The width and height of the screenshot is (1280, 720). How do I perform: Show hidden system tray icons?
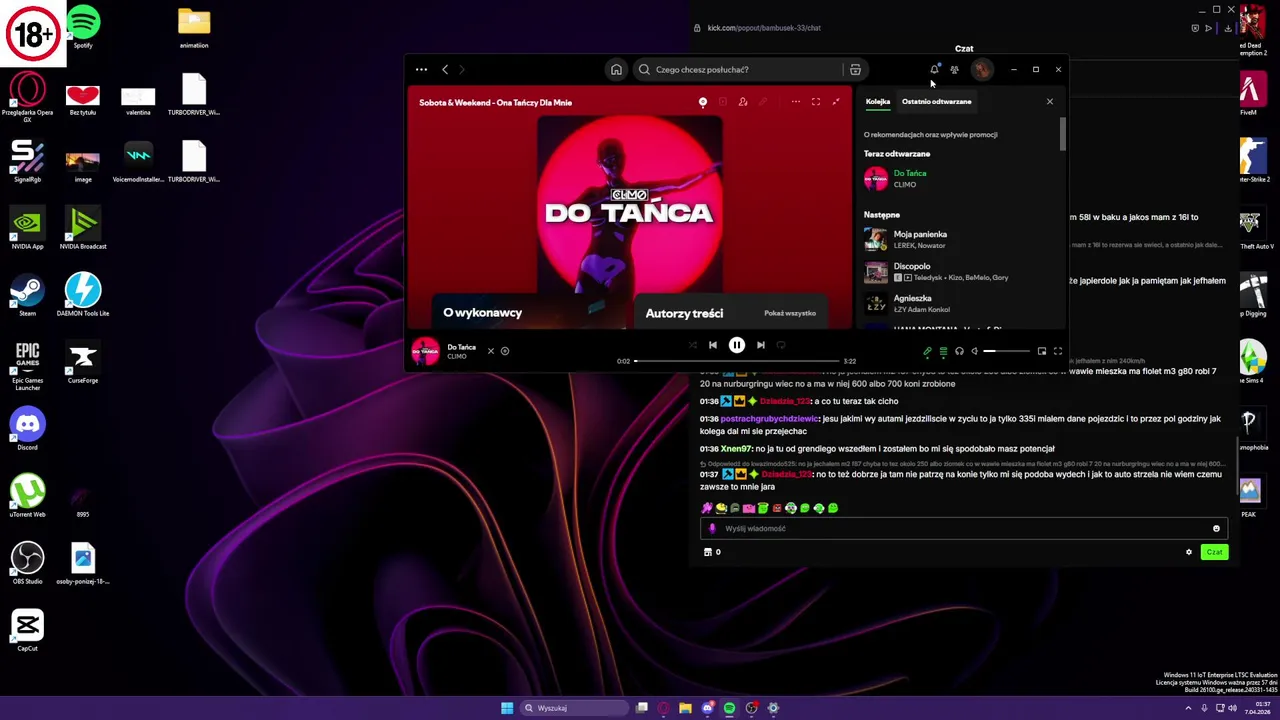pyautogui.click(x=1188, y=708)
